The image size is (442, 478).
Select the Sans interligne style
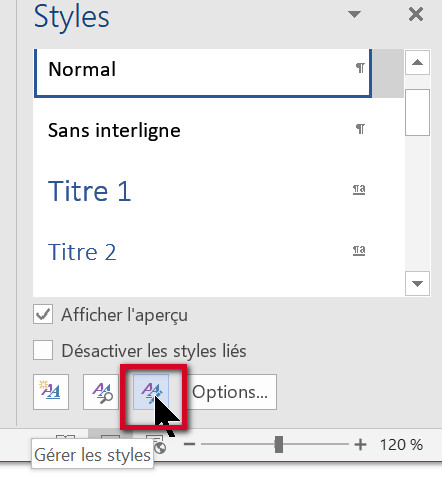tap(203, 130)
